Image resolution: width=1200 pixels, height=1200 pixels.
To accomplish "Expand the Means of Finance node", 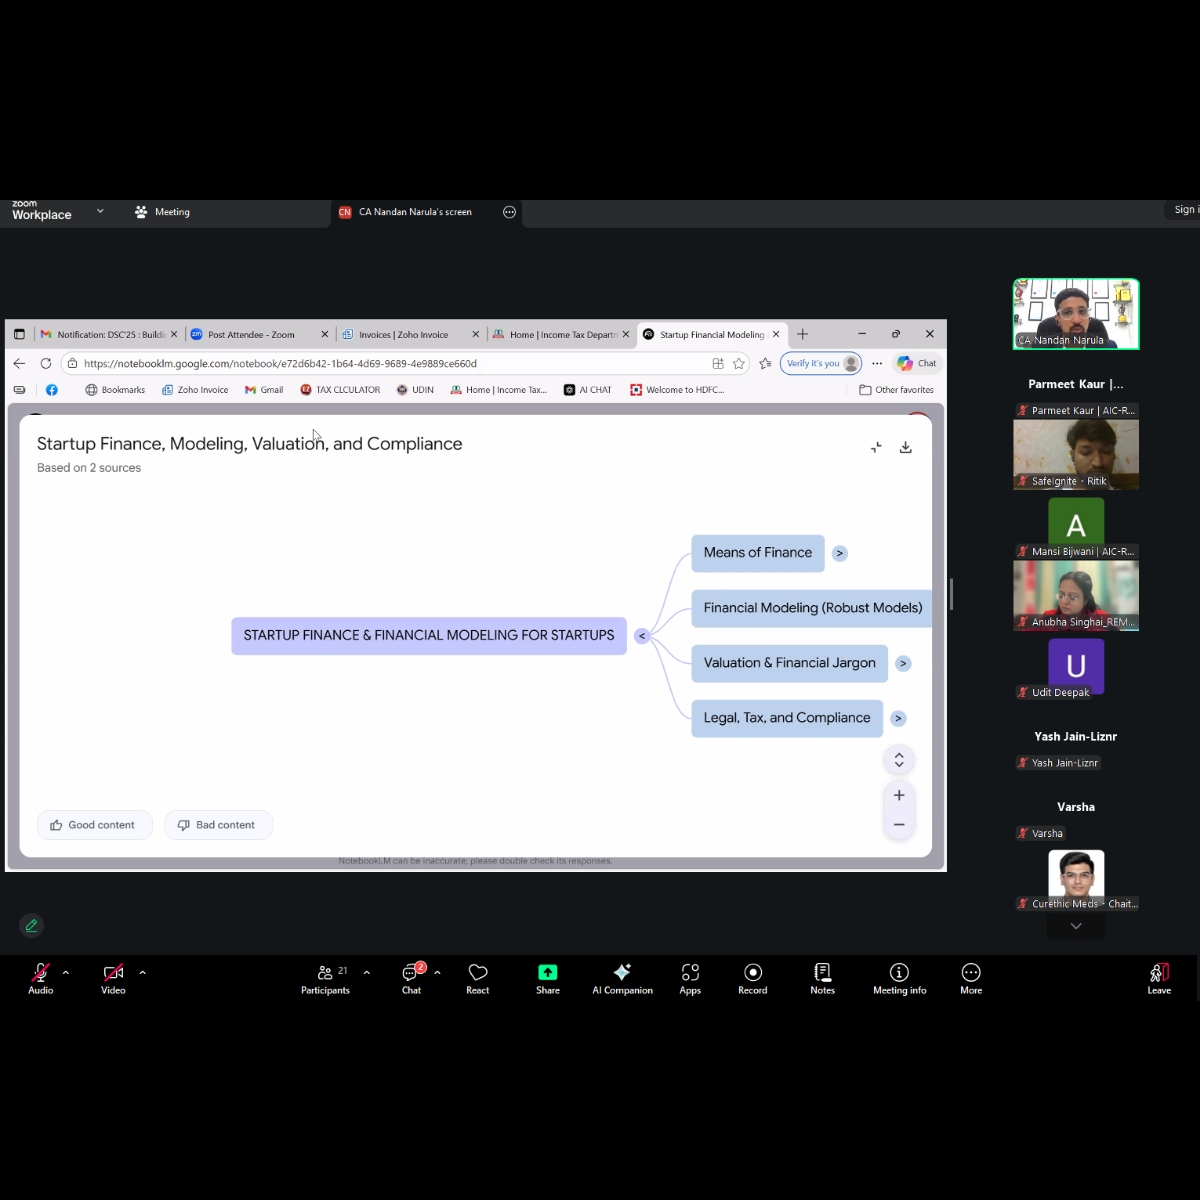I will point(840,553).
